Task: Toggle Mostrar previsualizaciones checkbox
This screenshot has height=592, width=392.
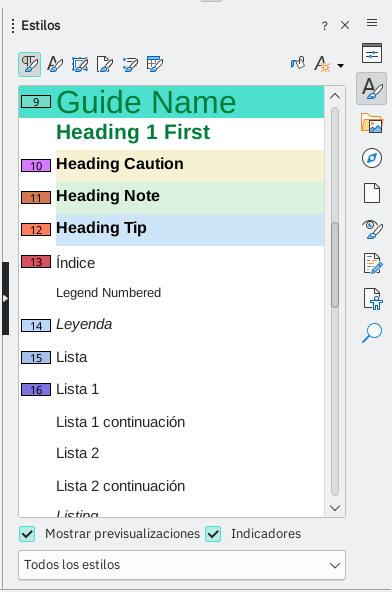Action: 27,534
